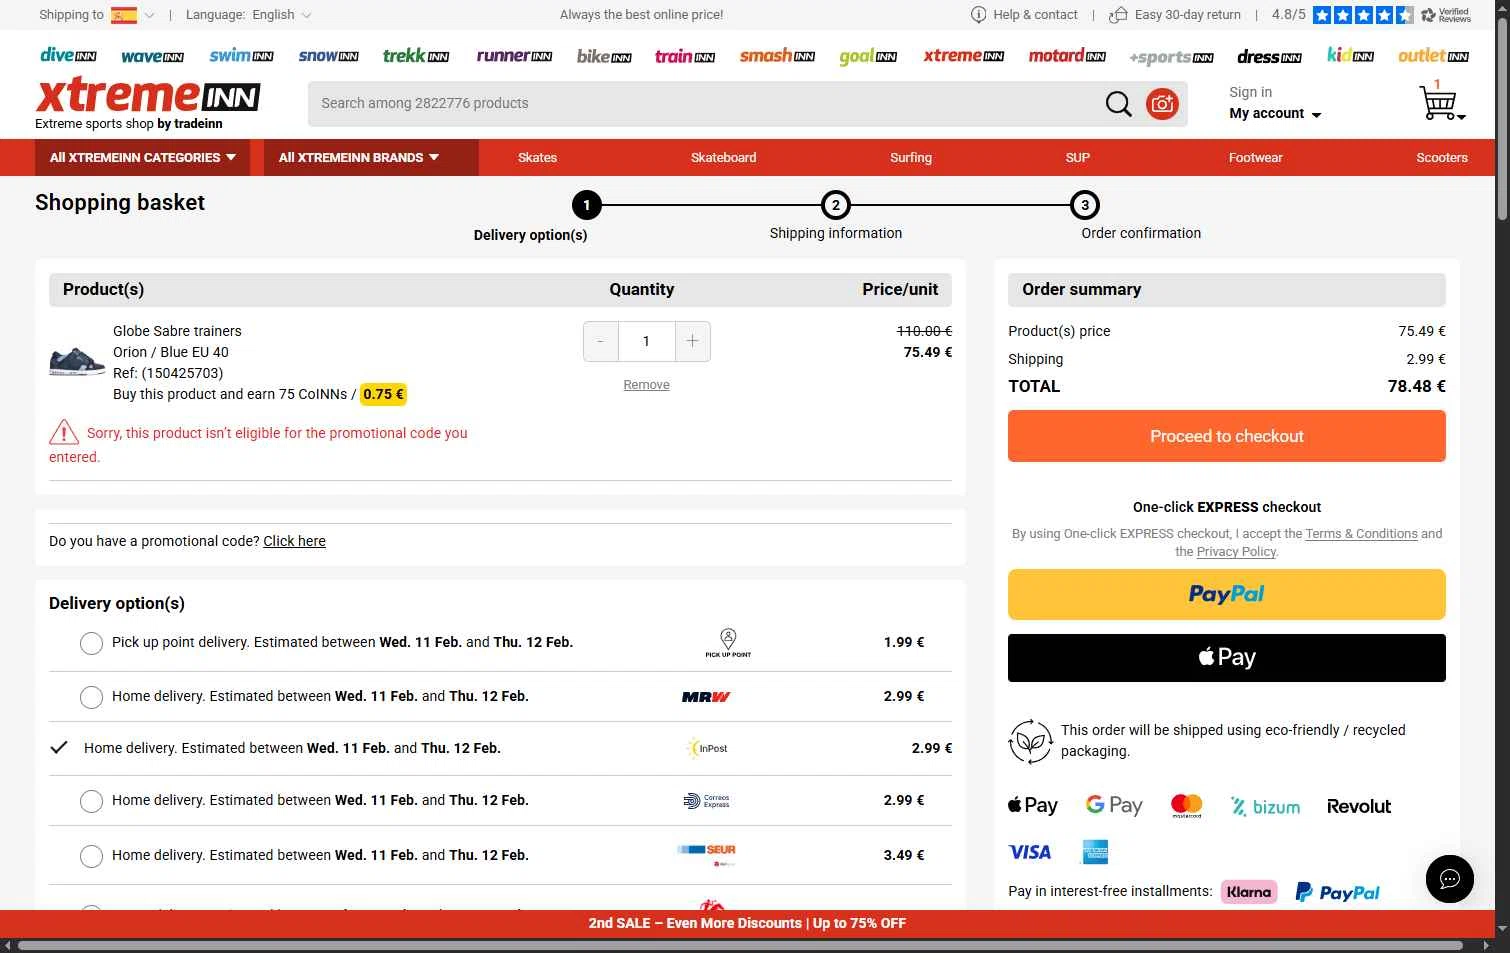The width and height of the screenshot is (1510, 953).
Task: Click the Sign in text
Action: pos(1250,92)
